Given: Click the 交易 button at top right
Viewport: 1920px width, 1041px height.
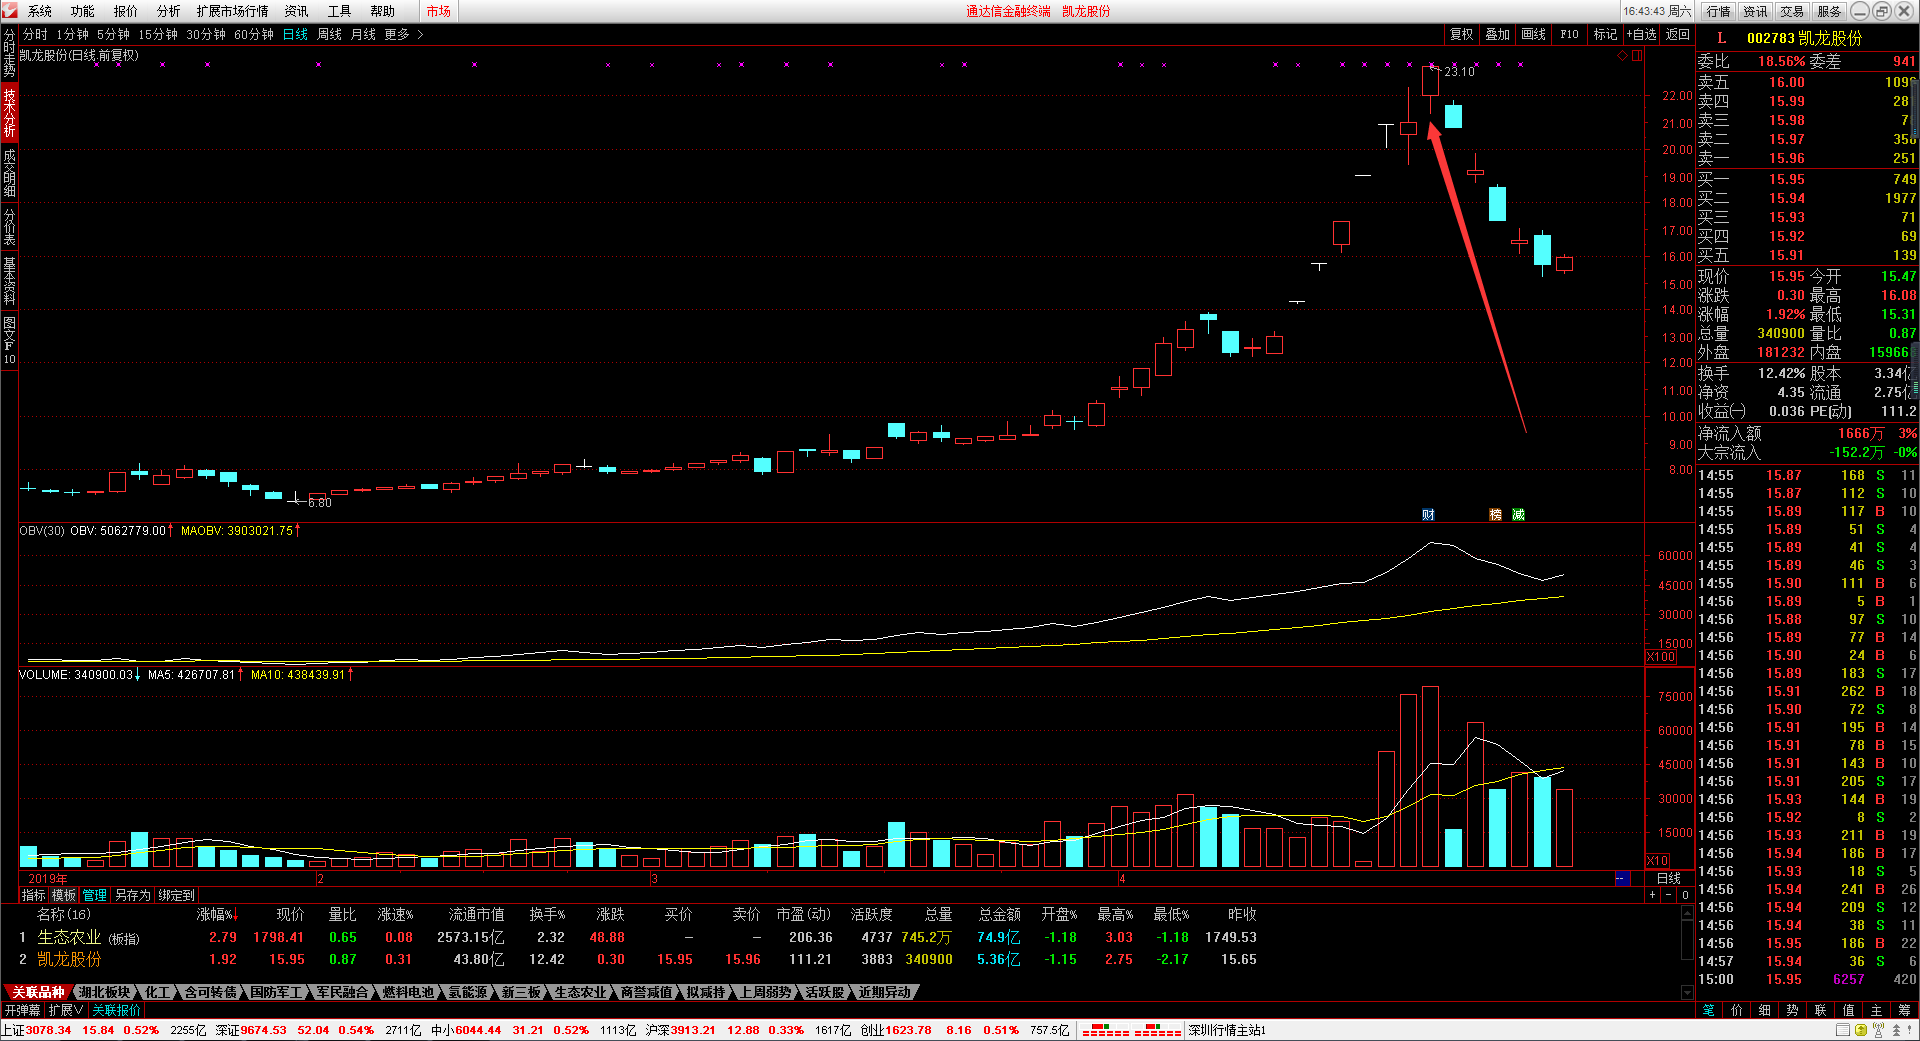Looking at the screenshot, I should [1792, 11].
